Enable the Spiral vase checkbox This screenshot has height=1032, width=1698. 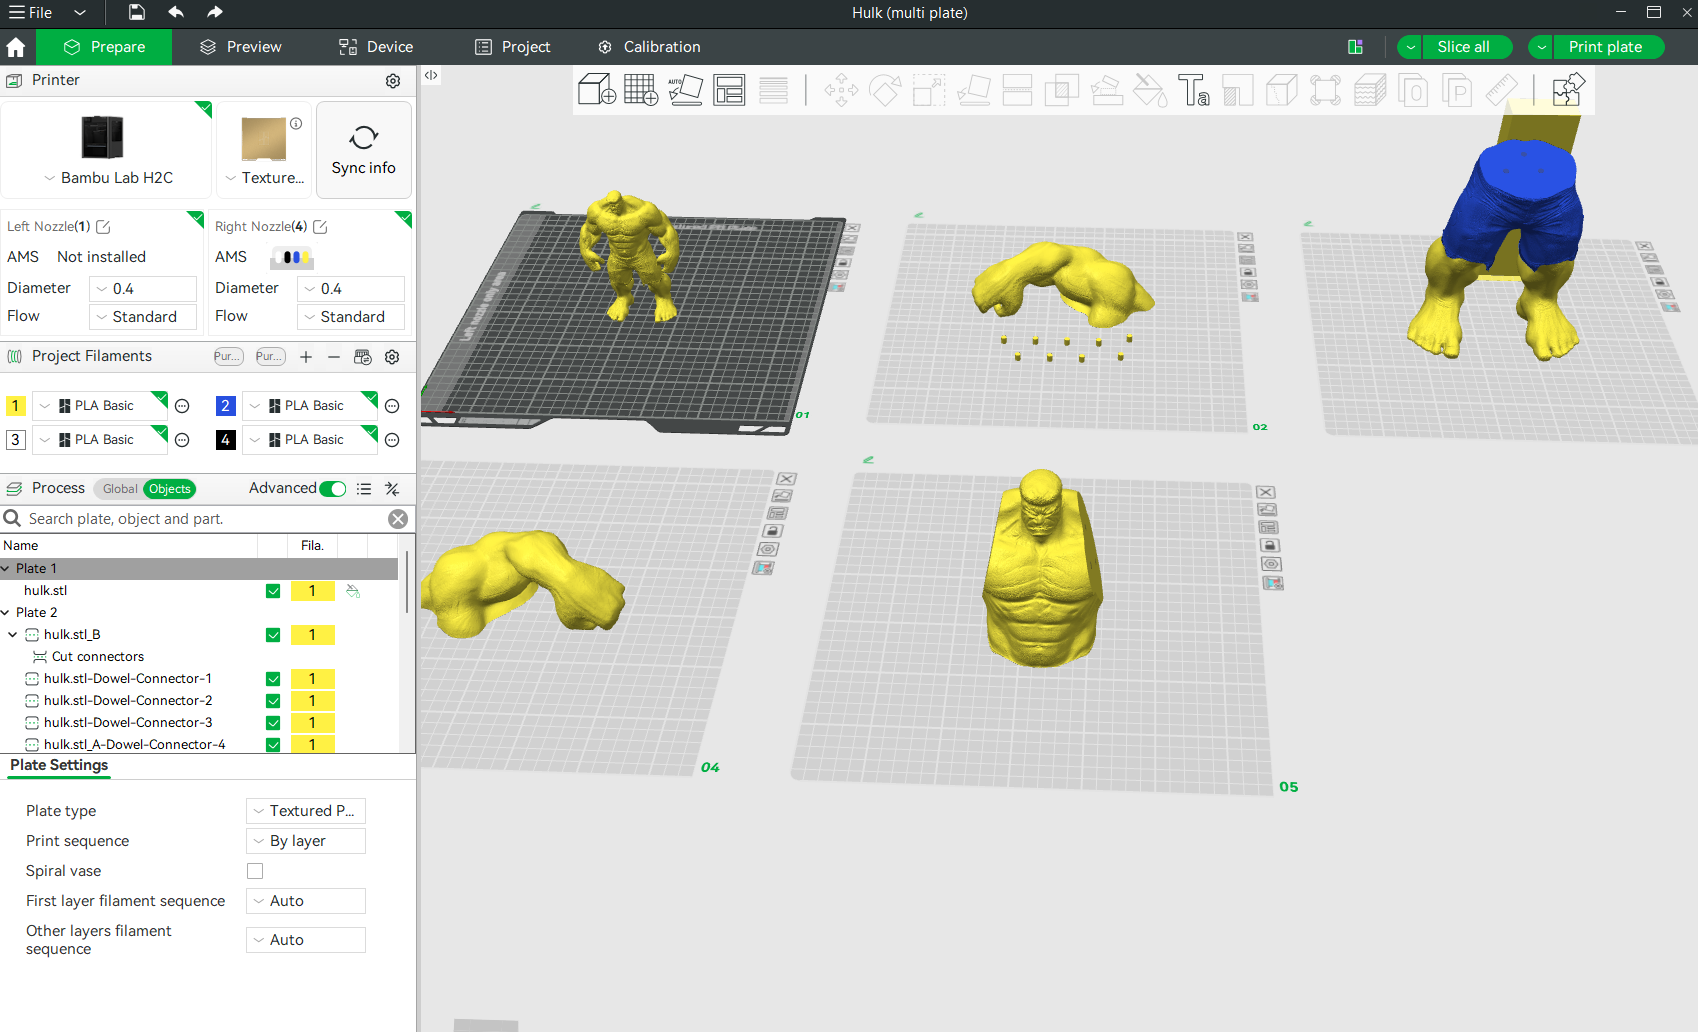[255, 871]
